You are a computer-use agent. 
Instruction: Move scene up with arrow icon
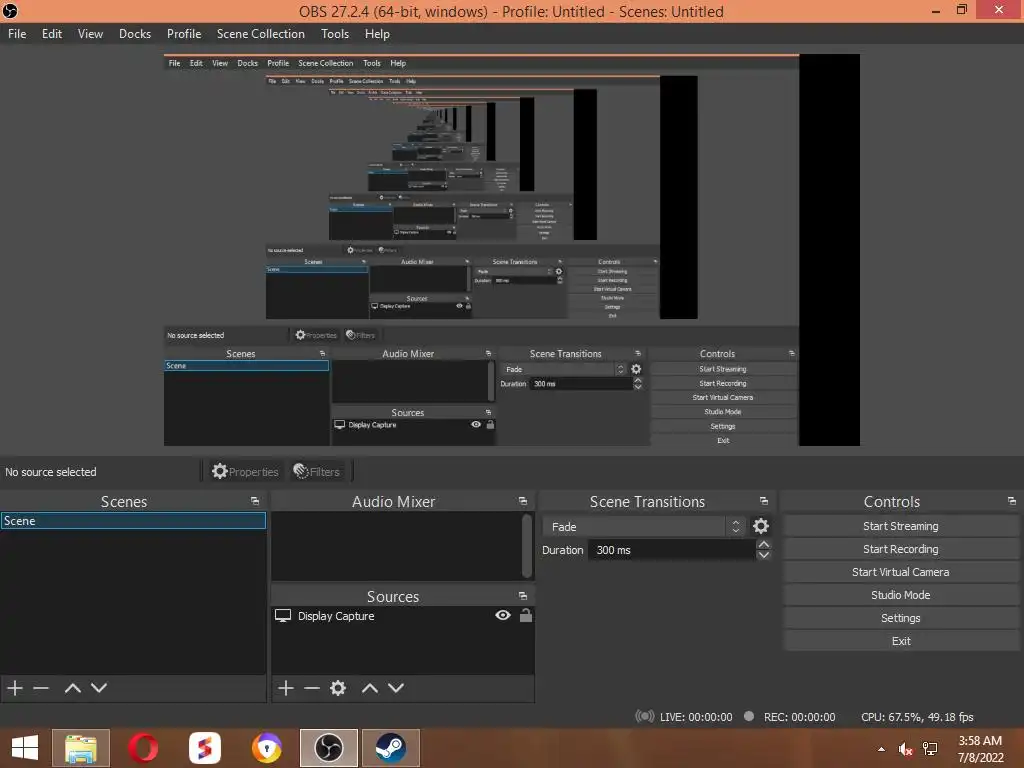pyautogui.click(x=72, y=688)
